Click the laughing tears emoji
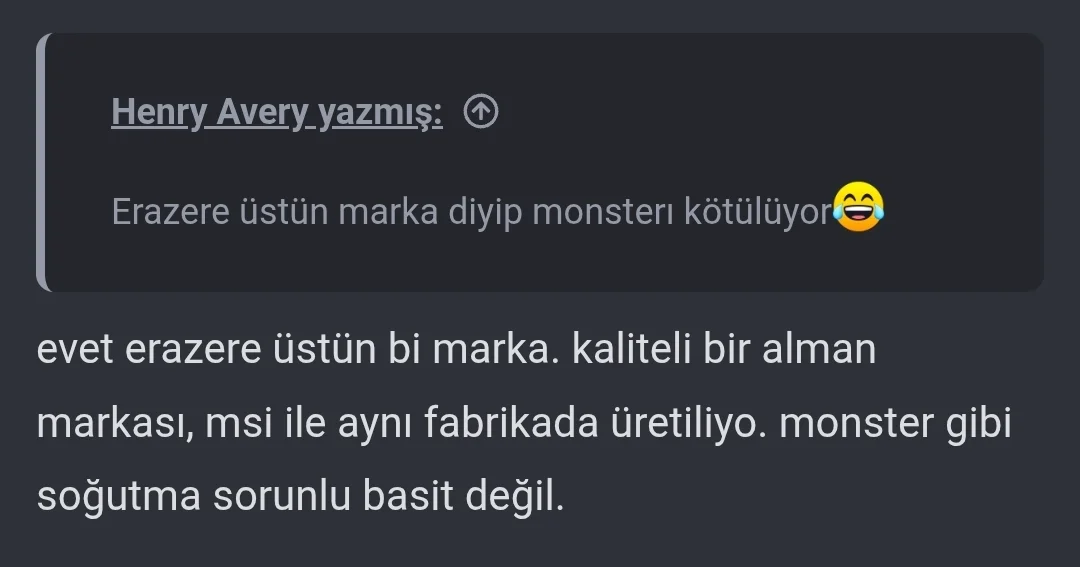Screen dimensions: 1080x567 point(858,208)
